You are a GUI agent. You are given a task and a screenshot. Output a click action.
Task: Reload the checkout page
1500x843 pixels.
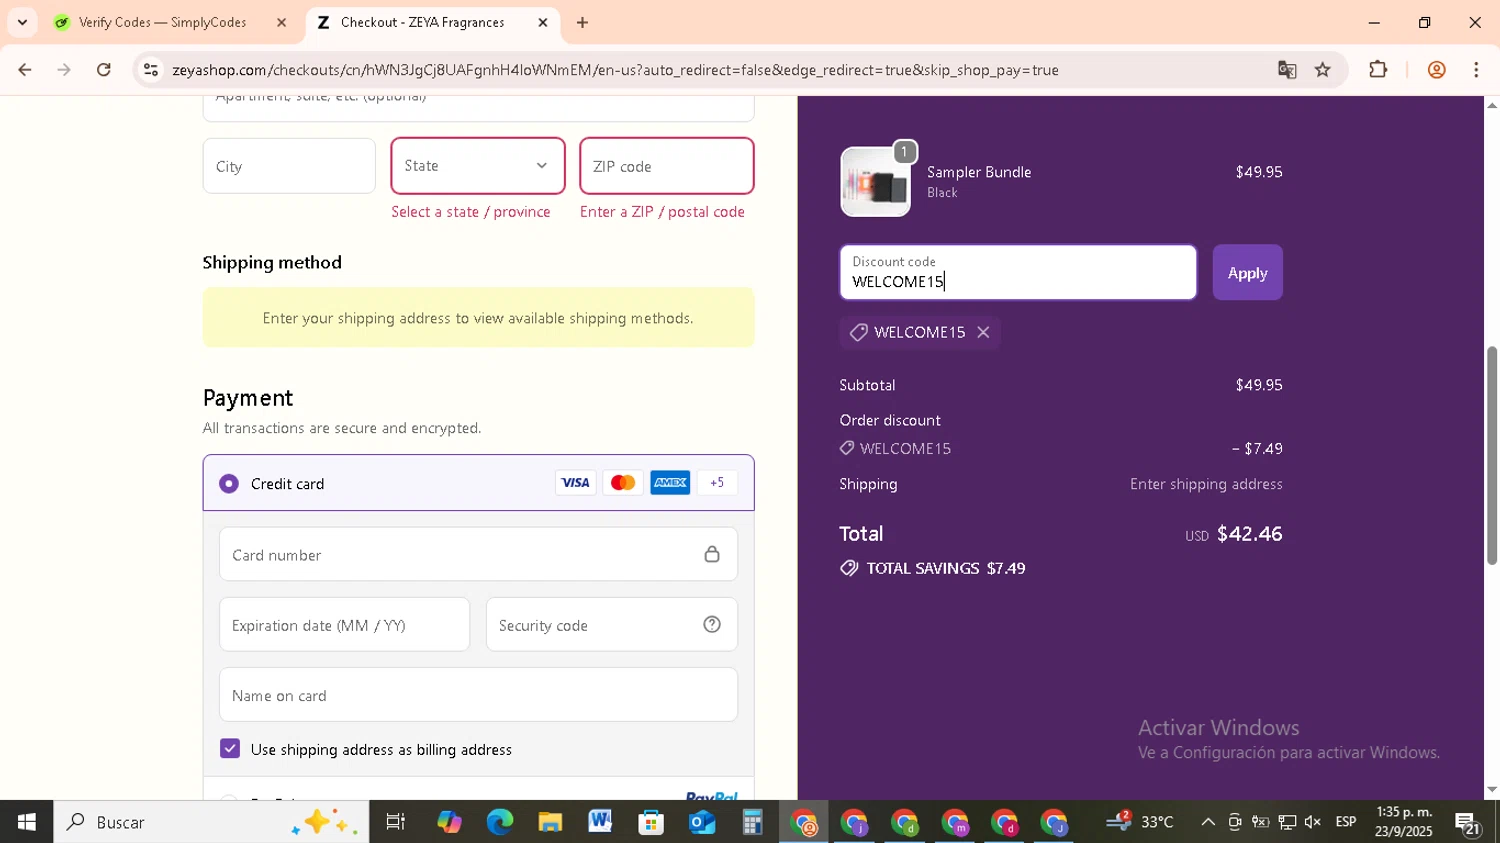pyautogui.click(x=104, y=70)
